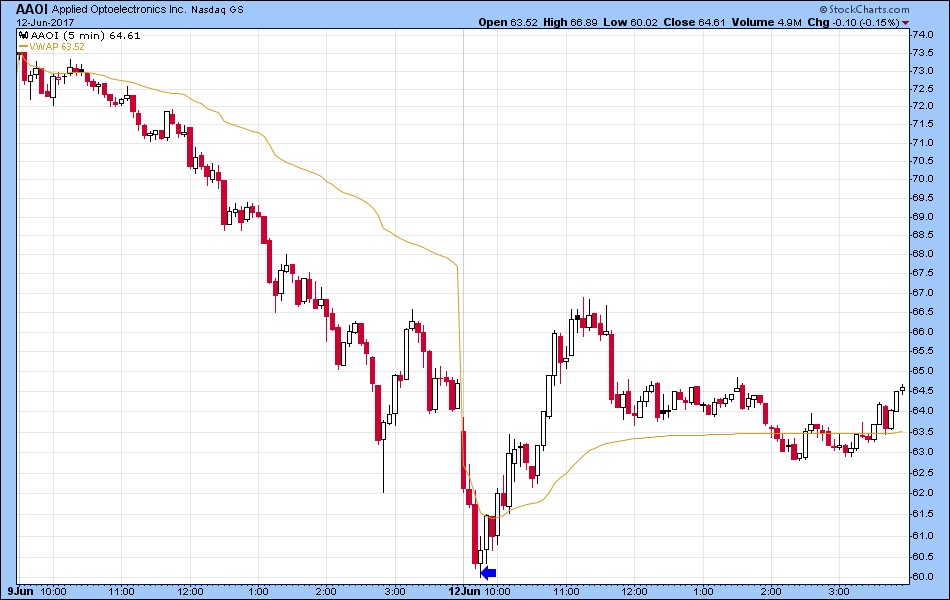950x600 pixels.
Task: Click the Low 60.02 value
Action: point(630,22)
